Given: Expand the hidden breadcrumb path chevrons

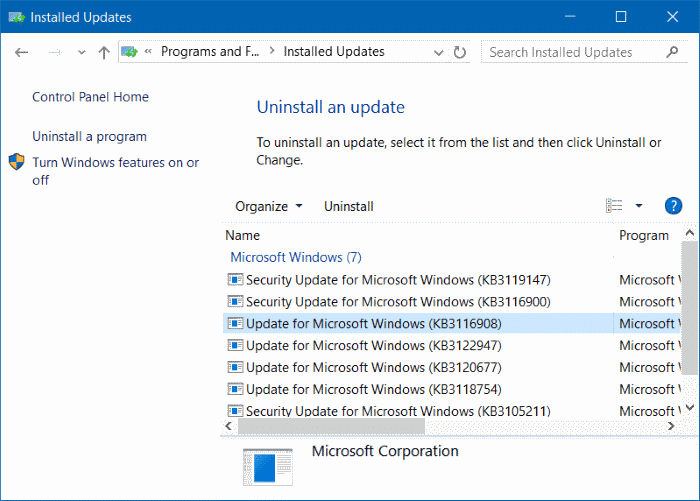Looking at the screenshot, I should tap(148, 51).
